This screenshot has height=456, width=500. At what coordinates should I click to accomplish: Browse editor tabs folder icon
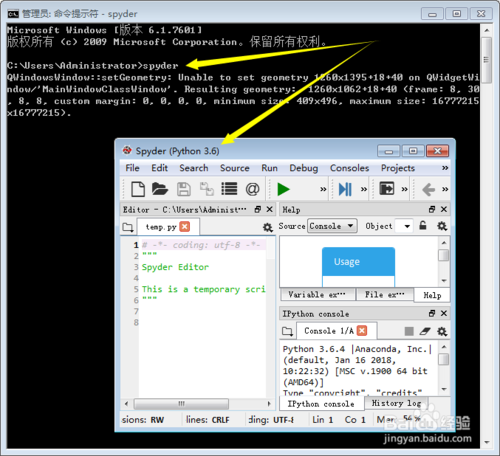click(x=128, y=227)
